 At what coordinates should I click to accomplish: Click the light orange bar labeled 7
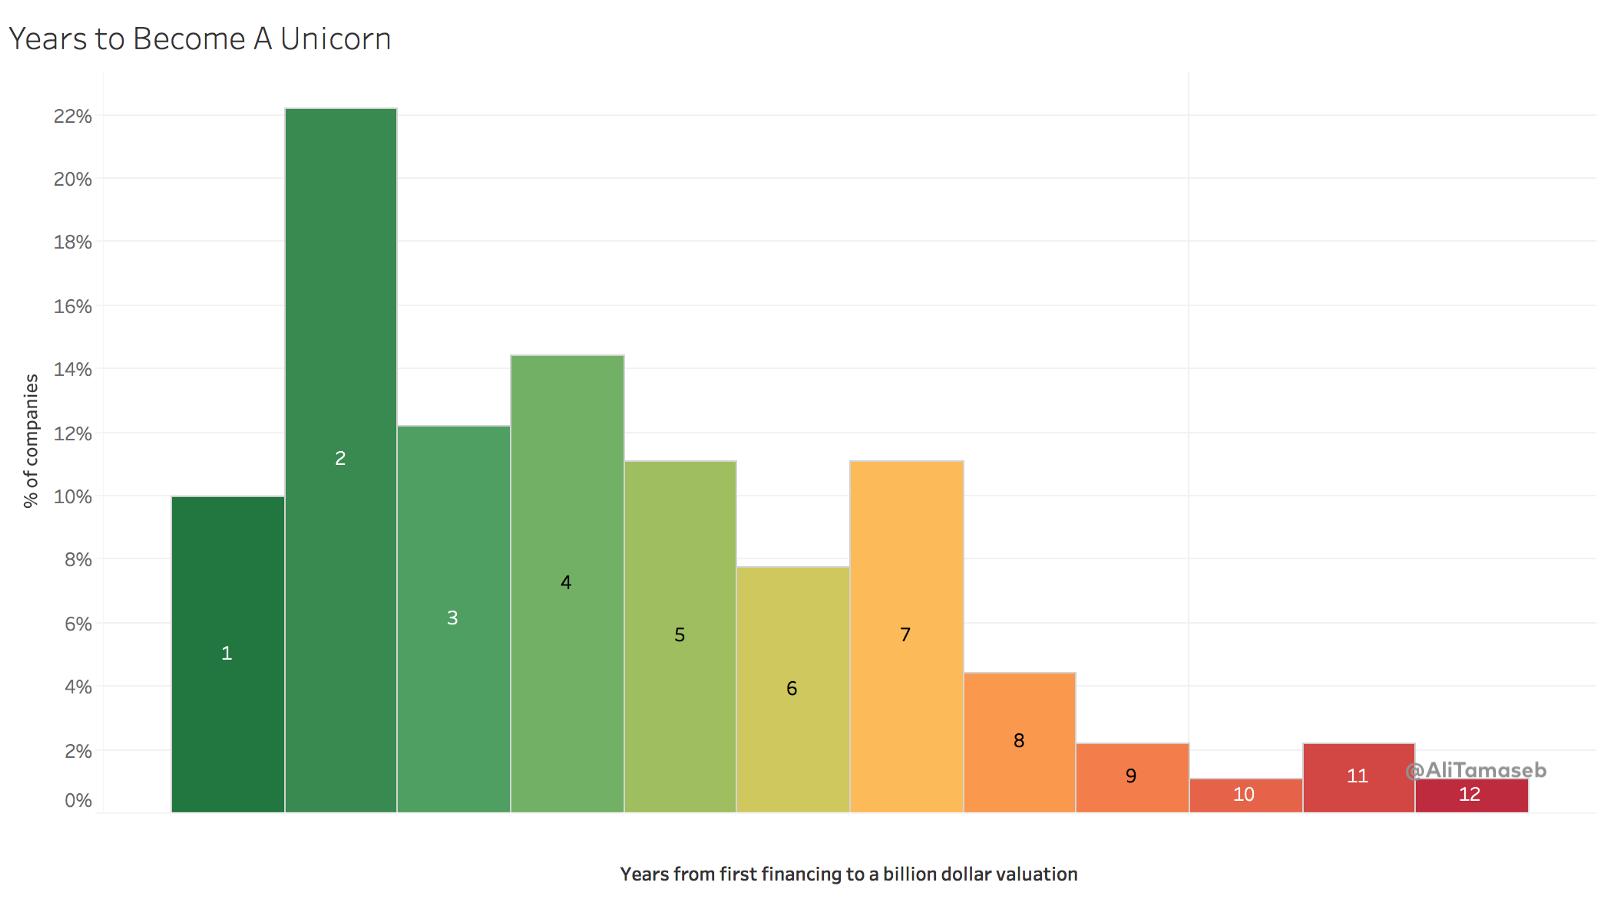906,635
